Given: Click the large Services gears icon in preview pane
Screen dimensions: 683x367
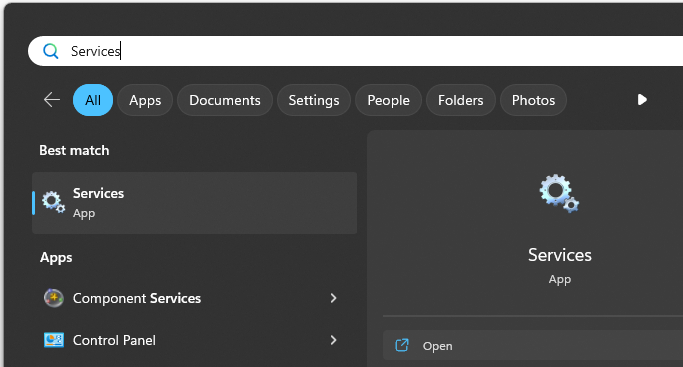Looking at the screenshot, I should (x=559, y=193).
